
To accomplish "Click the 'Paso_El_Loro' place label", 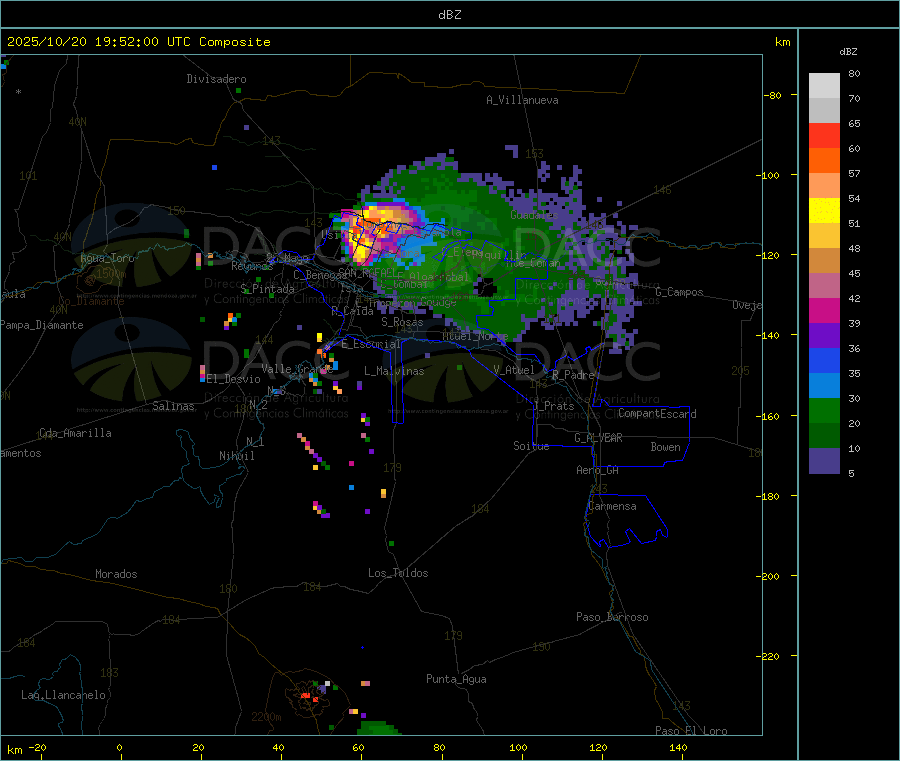I will point(691,731).
